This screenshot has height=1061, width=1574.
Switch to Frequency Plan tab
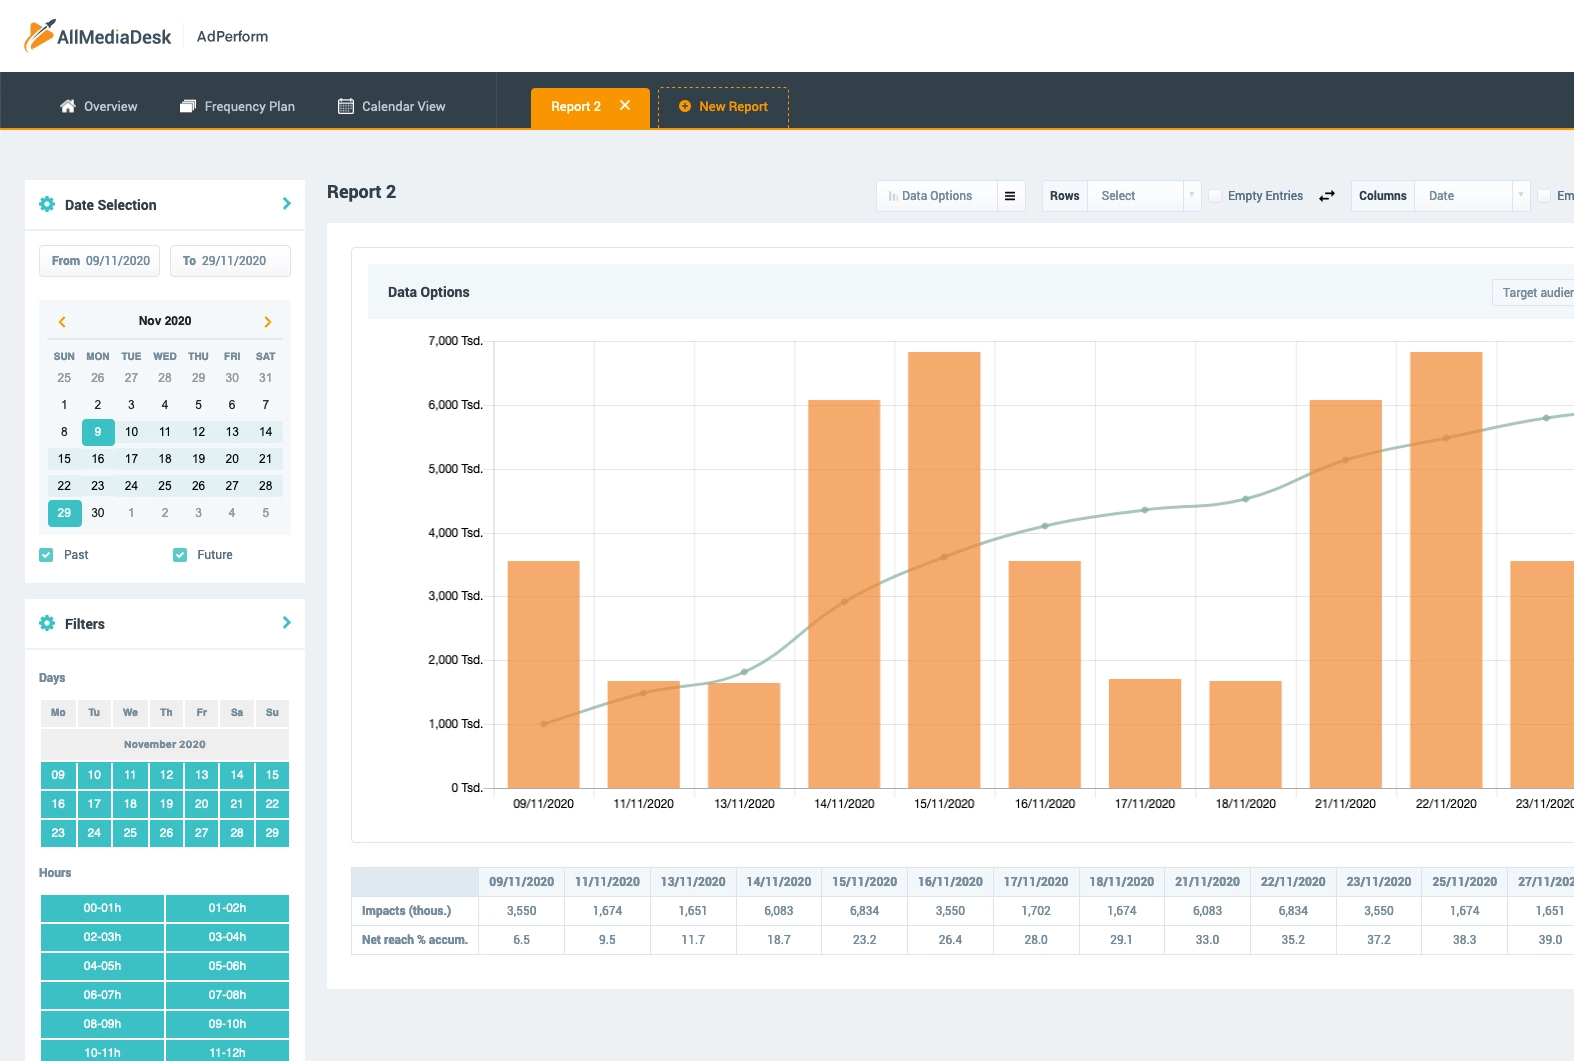[237, 106]
